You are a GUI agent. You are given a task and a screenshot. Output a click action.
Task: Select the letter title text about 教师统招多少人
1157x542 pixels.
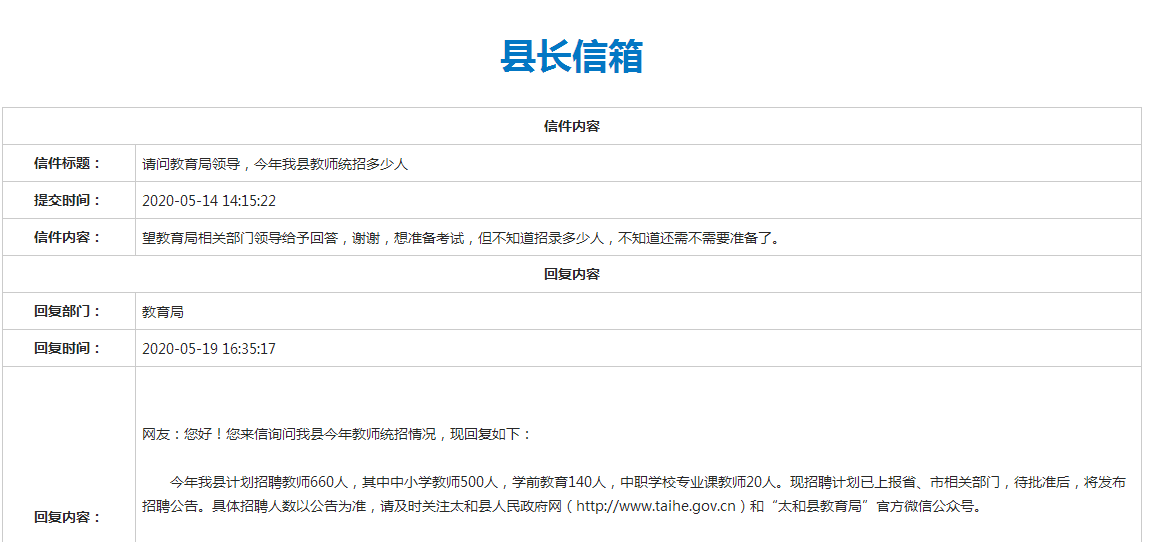pos(275,164)
